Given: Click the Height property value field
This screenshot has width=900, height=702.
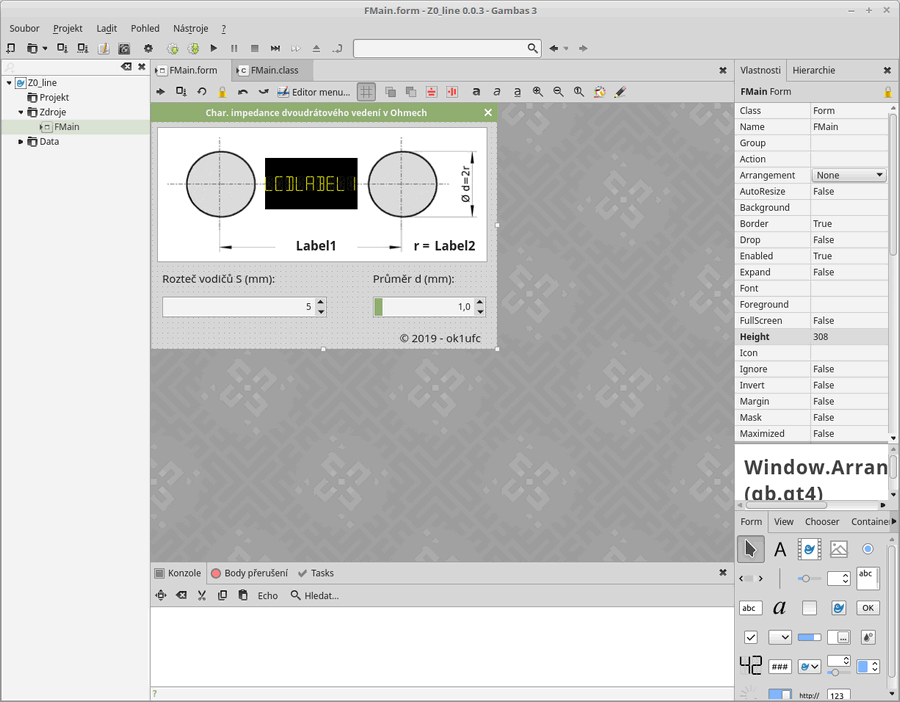Looking at the screenshot, I should tap(848, 337).
